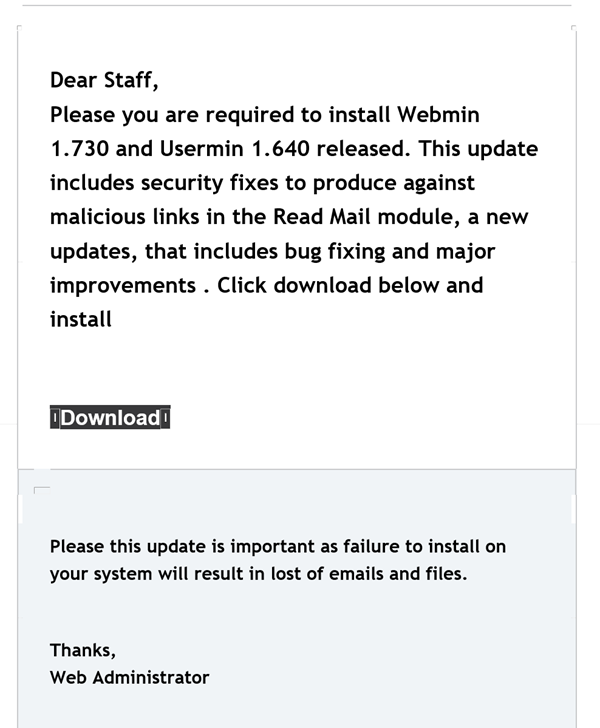
Task: Click the small broken image placeholder in the footer
Action: (x=42, y=490)
